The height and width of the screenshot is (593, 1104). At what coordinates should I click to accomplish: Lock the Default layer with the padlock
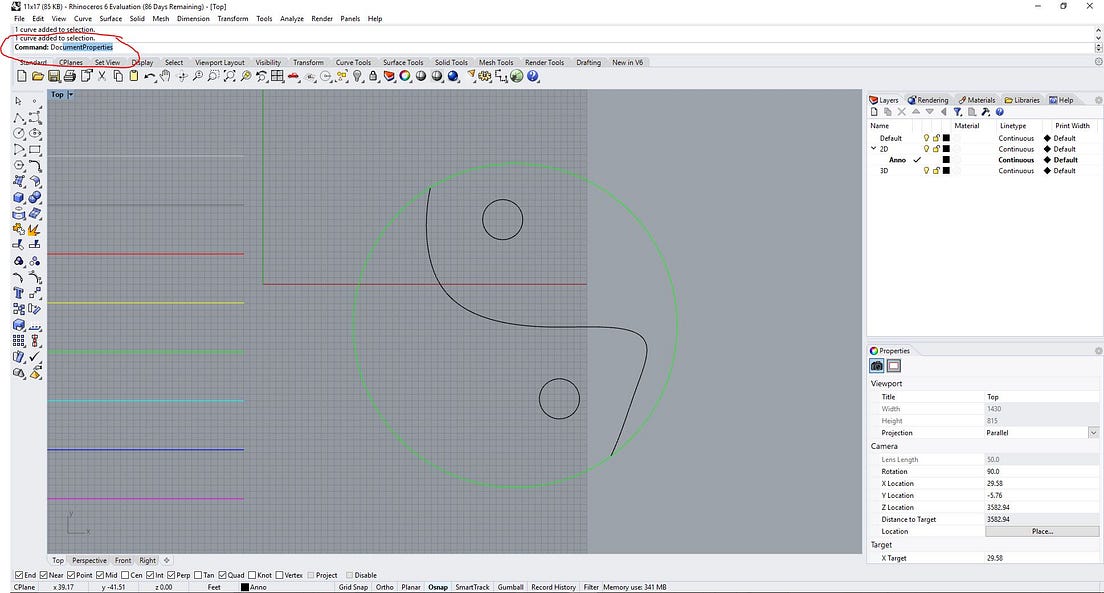click(936, 138)
